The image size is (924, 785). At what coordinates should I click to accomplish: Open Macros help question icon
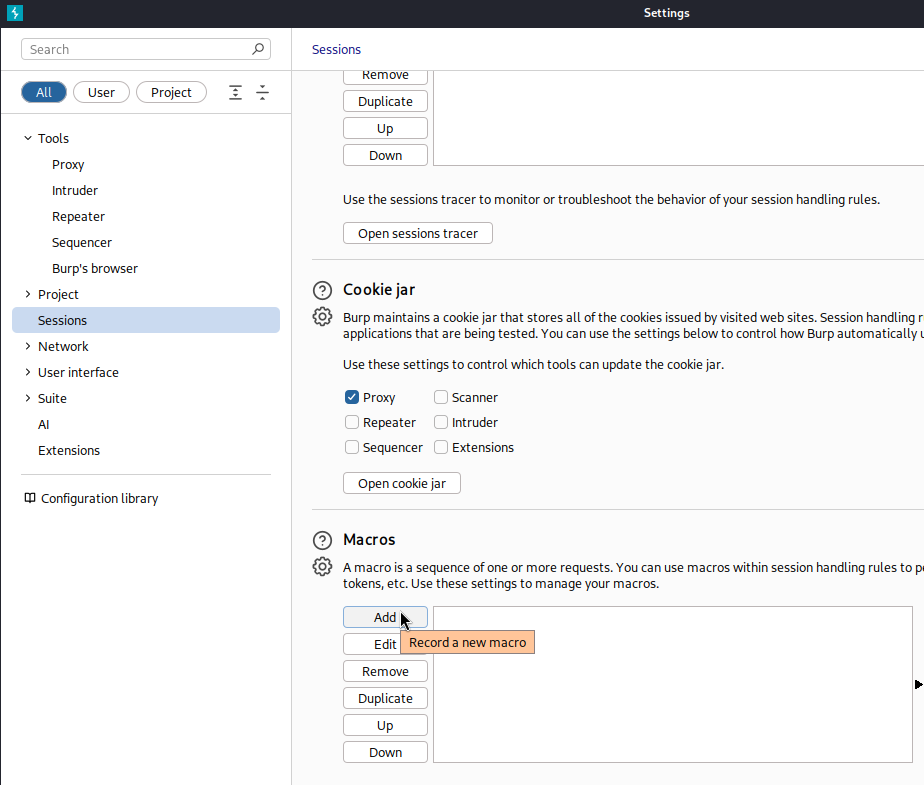[322, 540]
